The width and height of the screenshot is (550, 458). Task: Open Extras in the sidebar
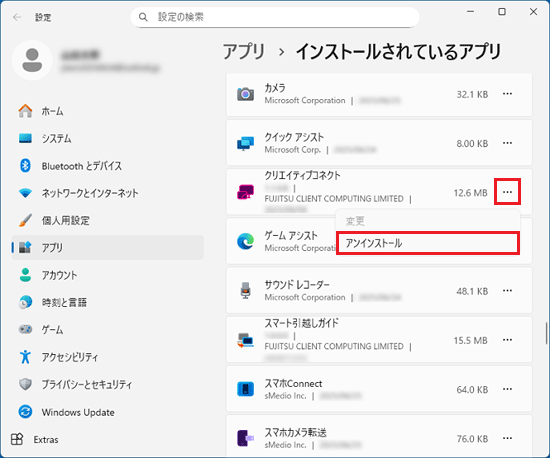coord(108,439)
